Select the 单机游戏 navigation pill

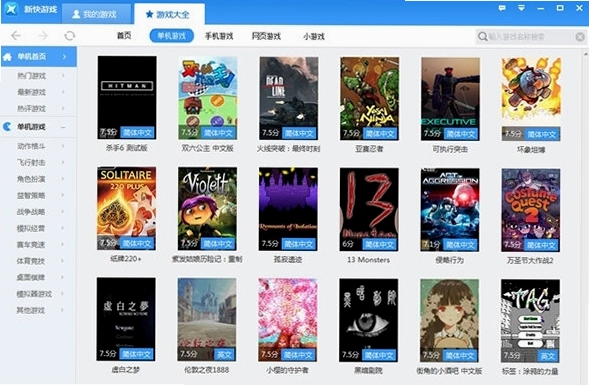click(x=172, y=36)
